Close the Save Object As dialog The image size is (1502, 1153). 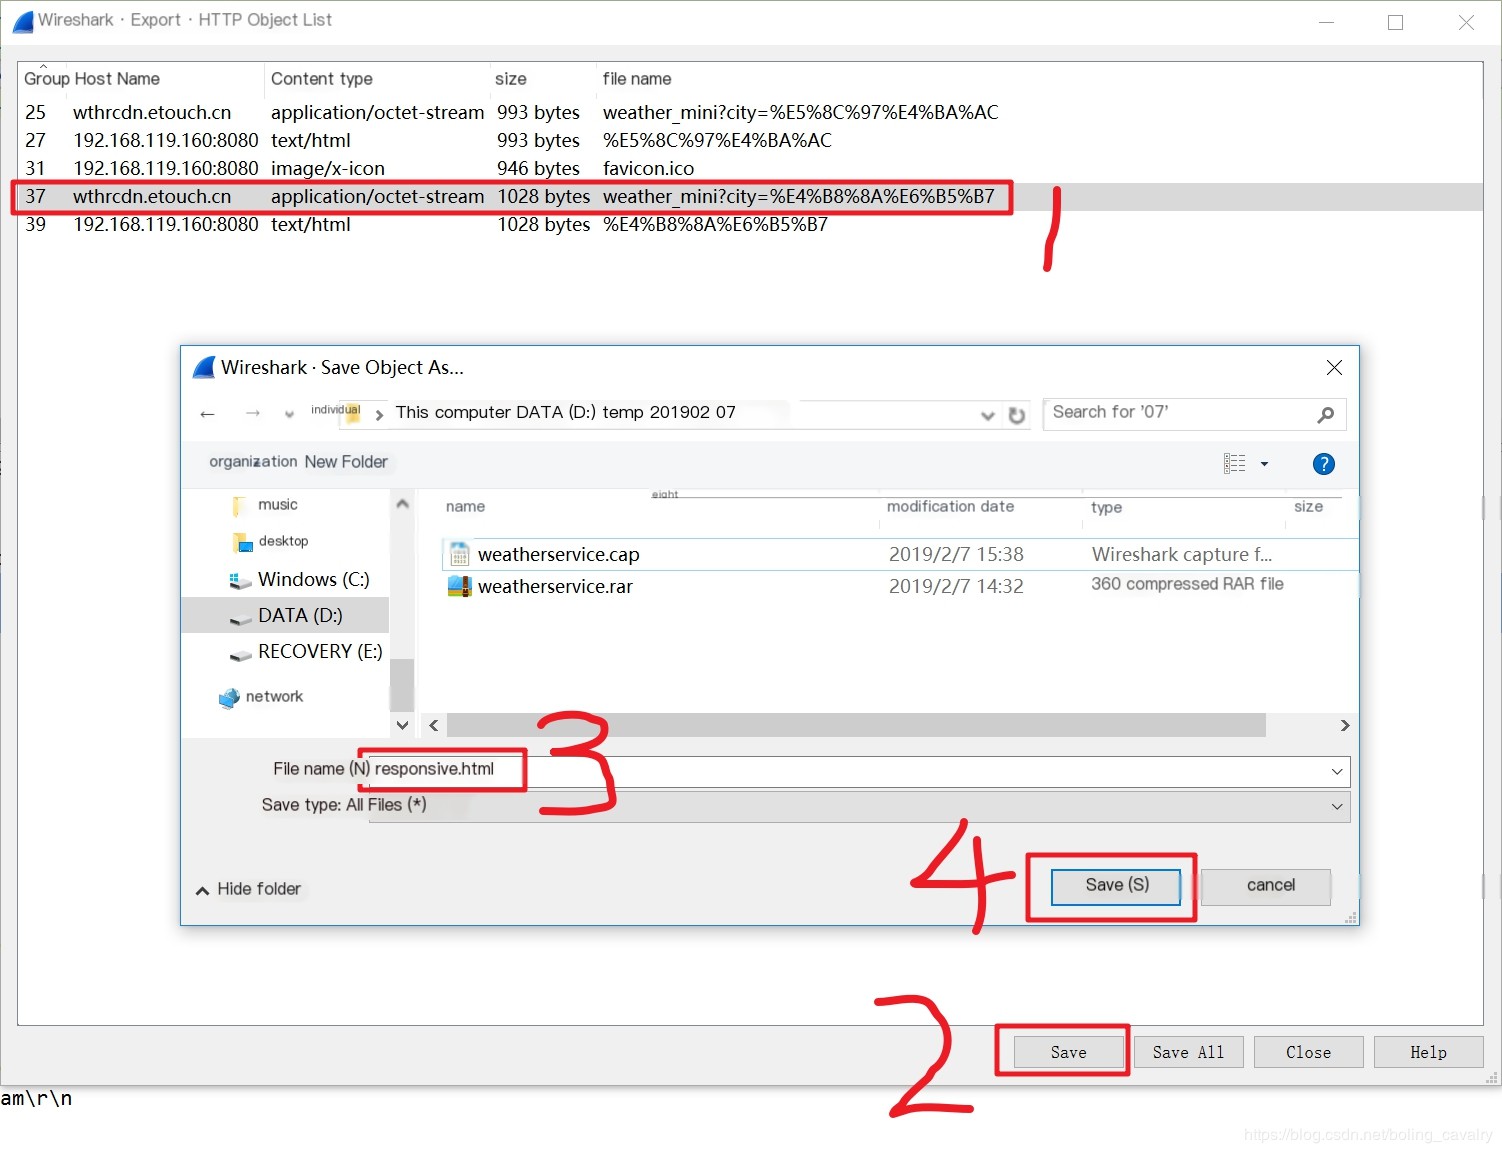[1334, 368]
